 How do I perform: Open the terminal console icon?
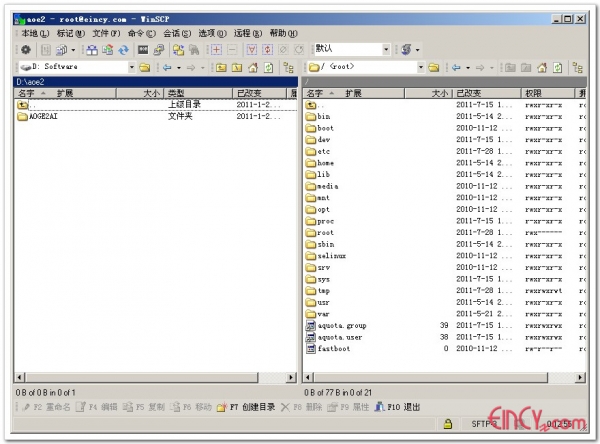(143, 49)
